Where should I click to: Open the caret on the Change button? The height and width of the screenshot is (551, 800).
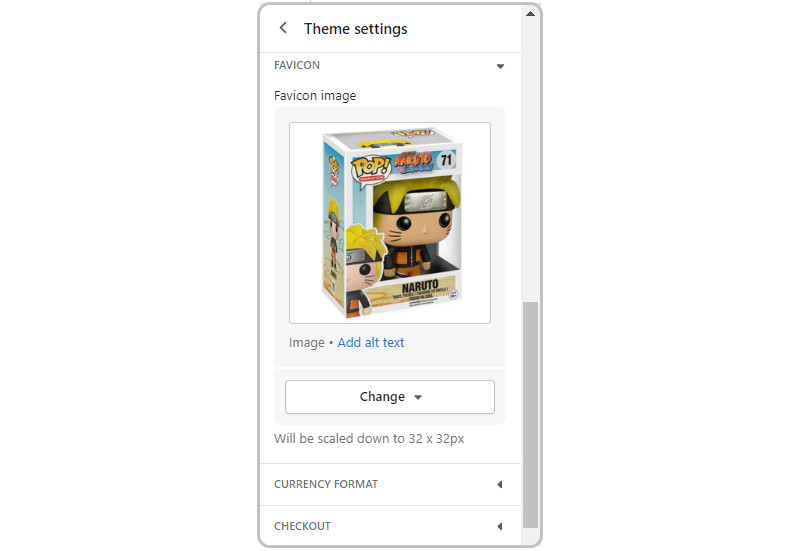point(418,397)
